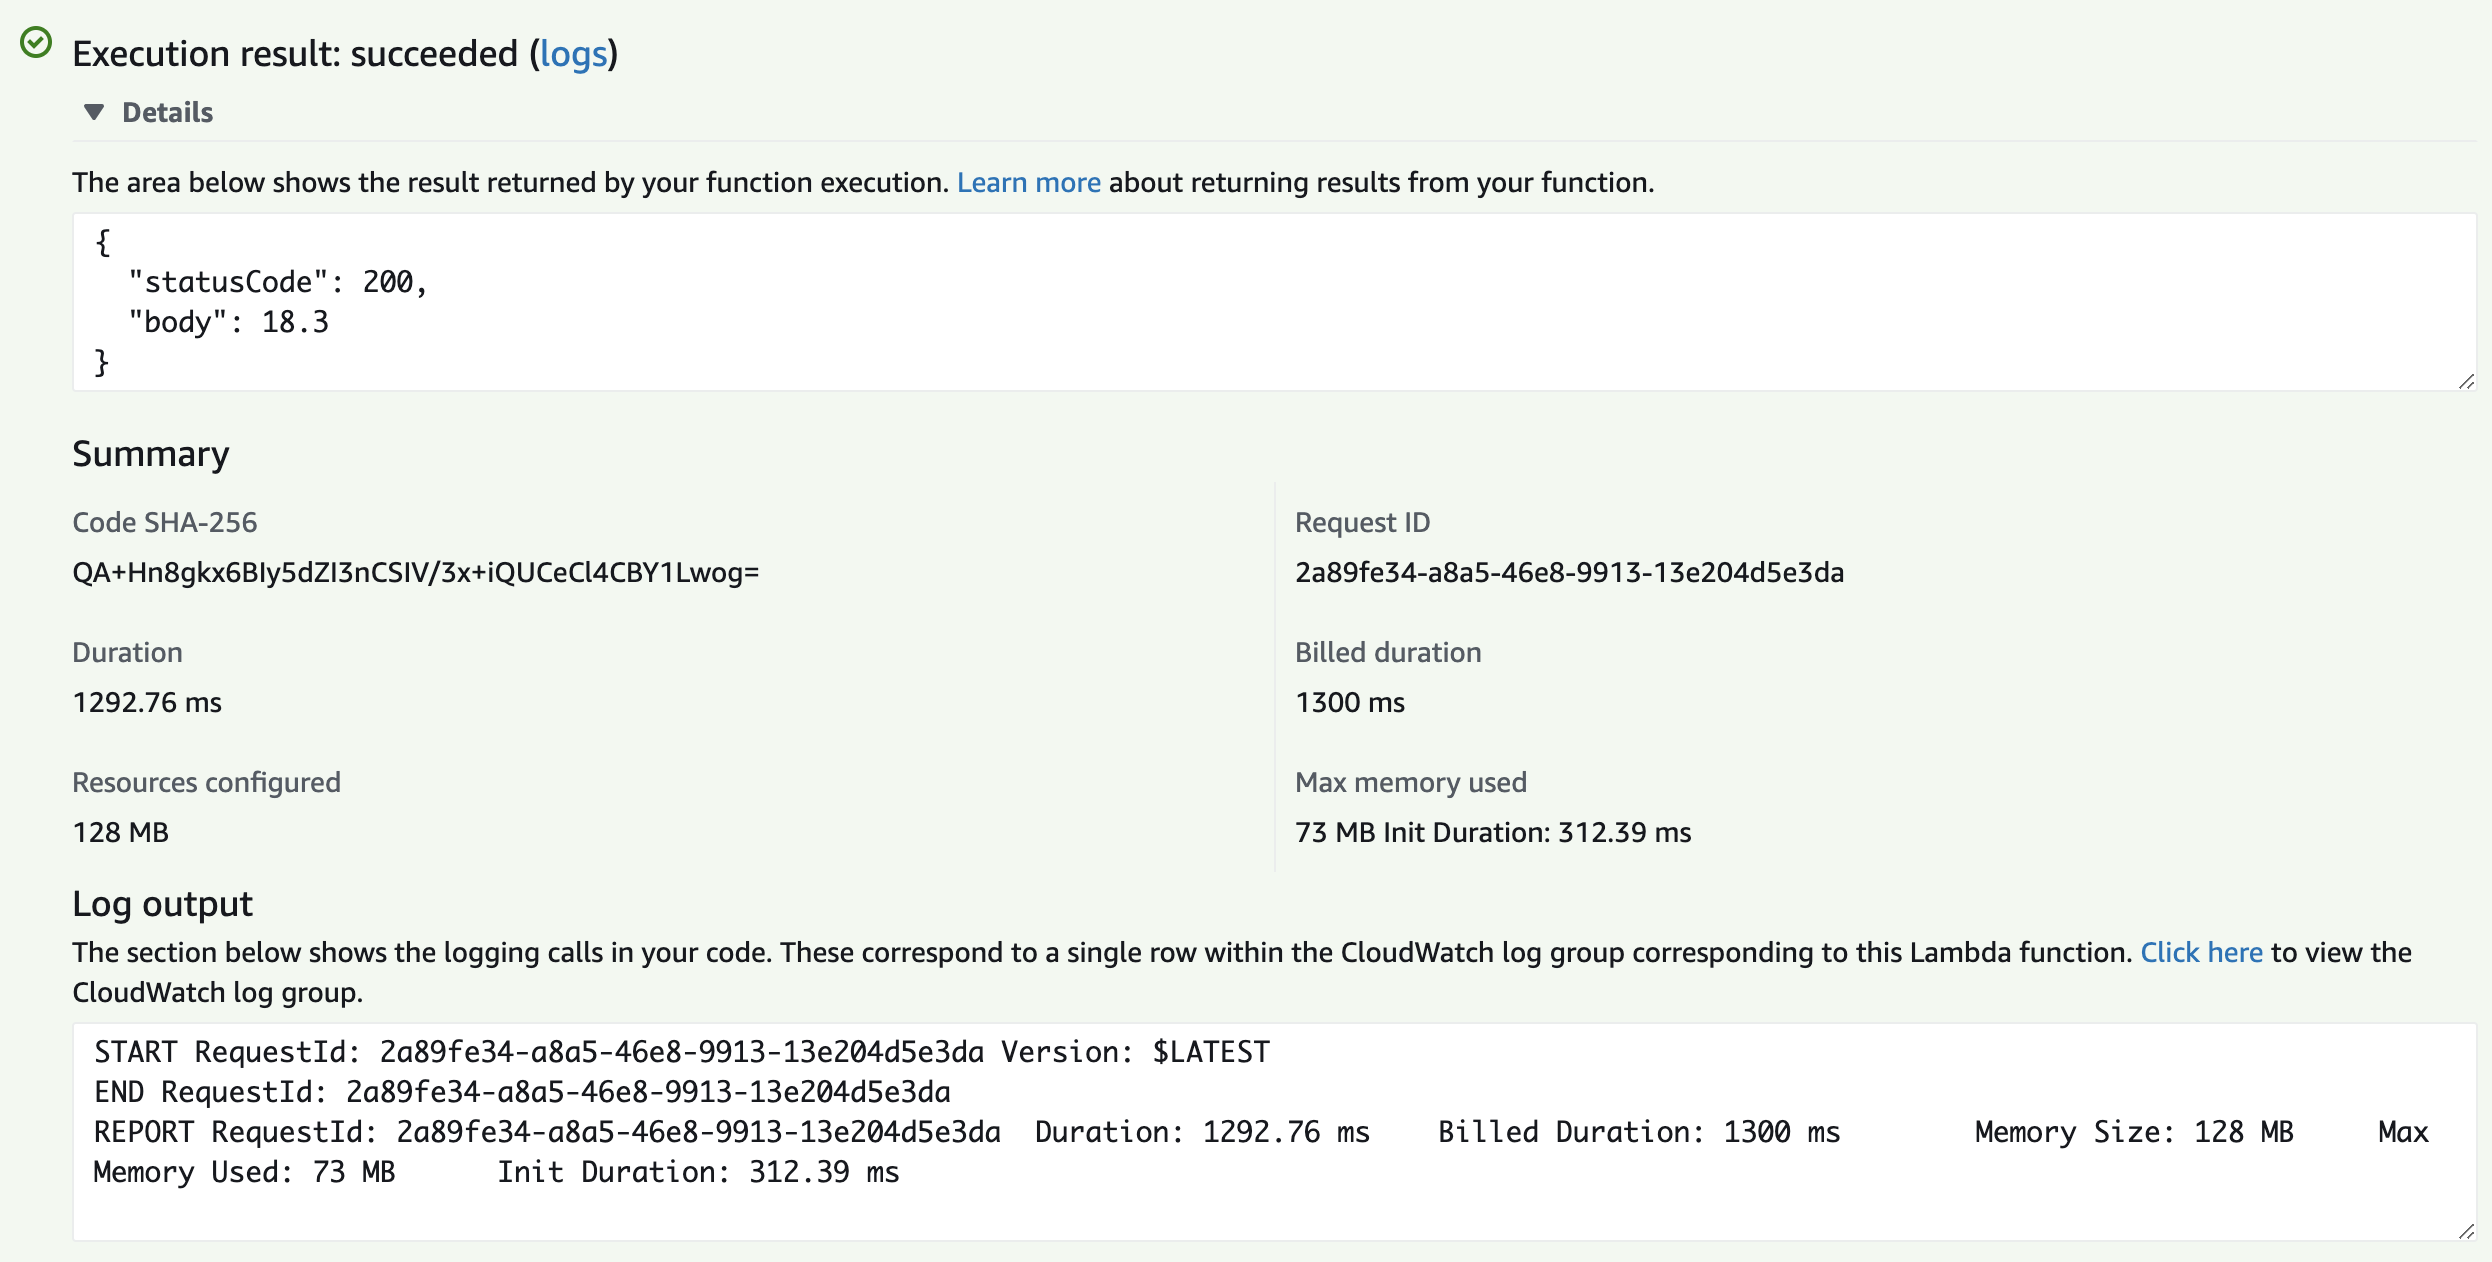
Task: Click the Request ID value
Action: 1569,572
